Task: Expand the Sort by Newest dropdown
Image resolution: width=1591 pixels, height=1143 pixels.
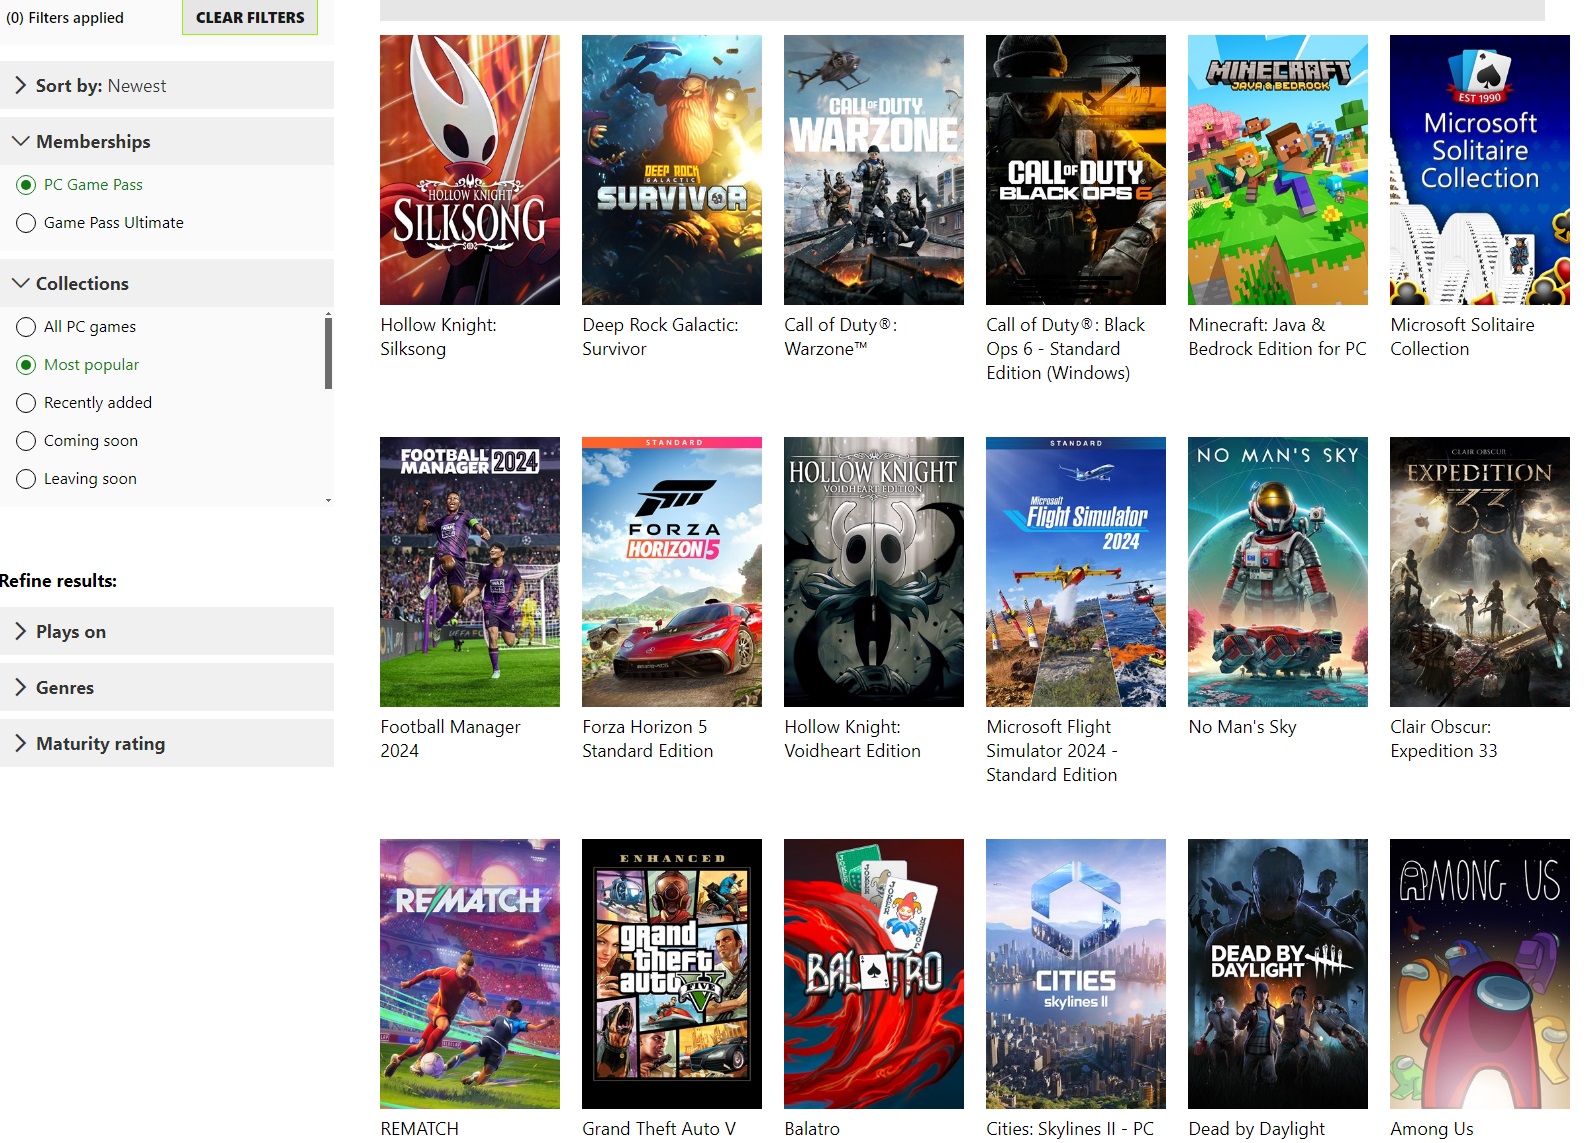Action: click(167, 85)
